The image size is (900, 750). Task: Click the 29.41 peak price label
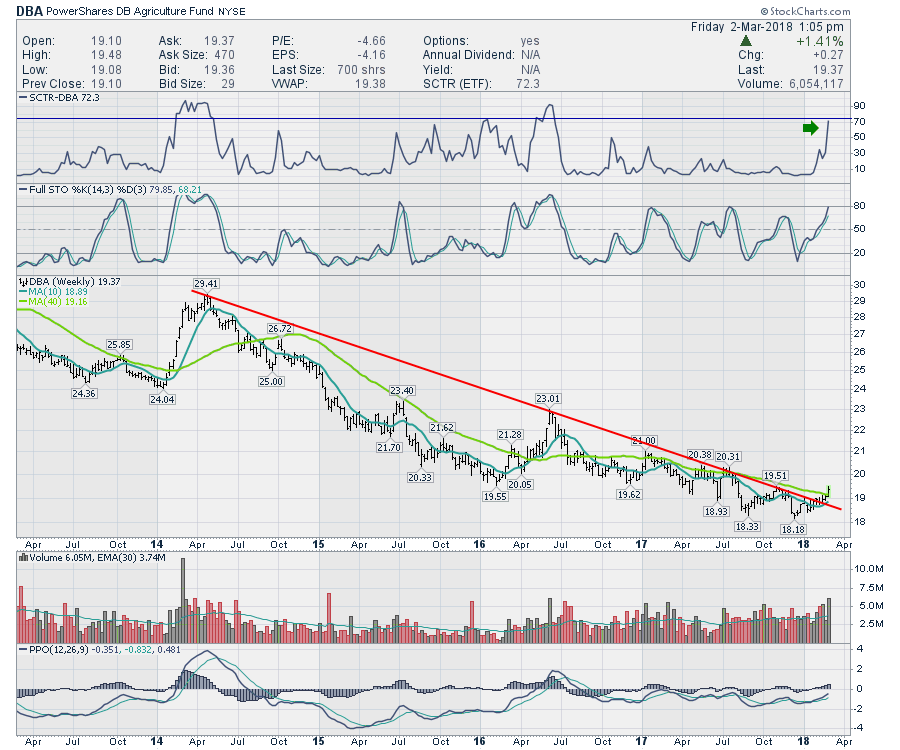[x=206, y=283]
